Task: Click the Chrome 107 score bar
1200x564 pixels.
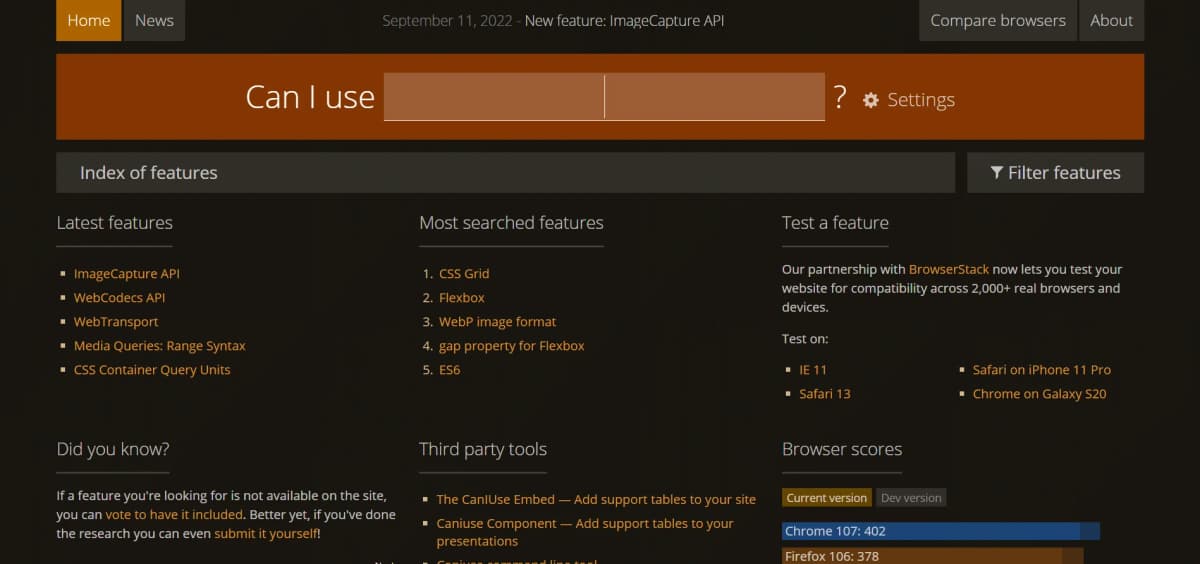Action: tap(930, 531)
